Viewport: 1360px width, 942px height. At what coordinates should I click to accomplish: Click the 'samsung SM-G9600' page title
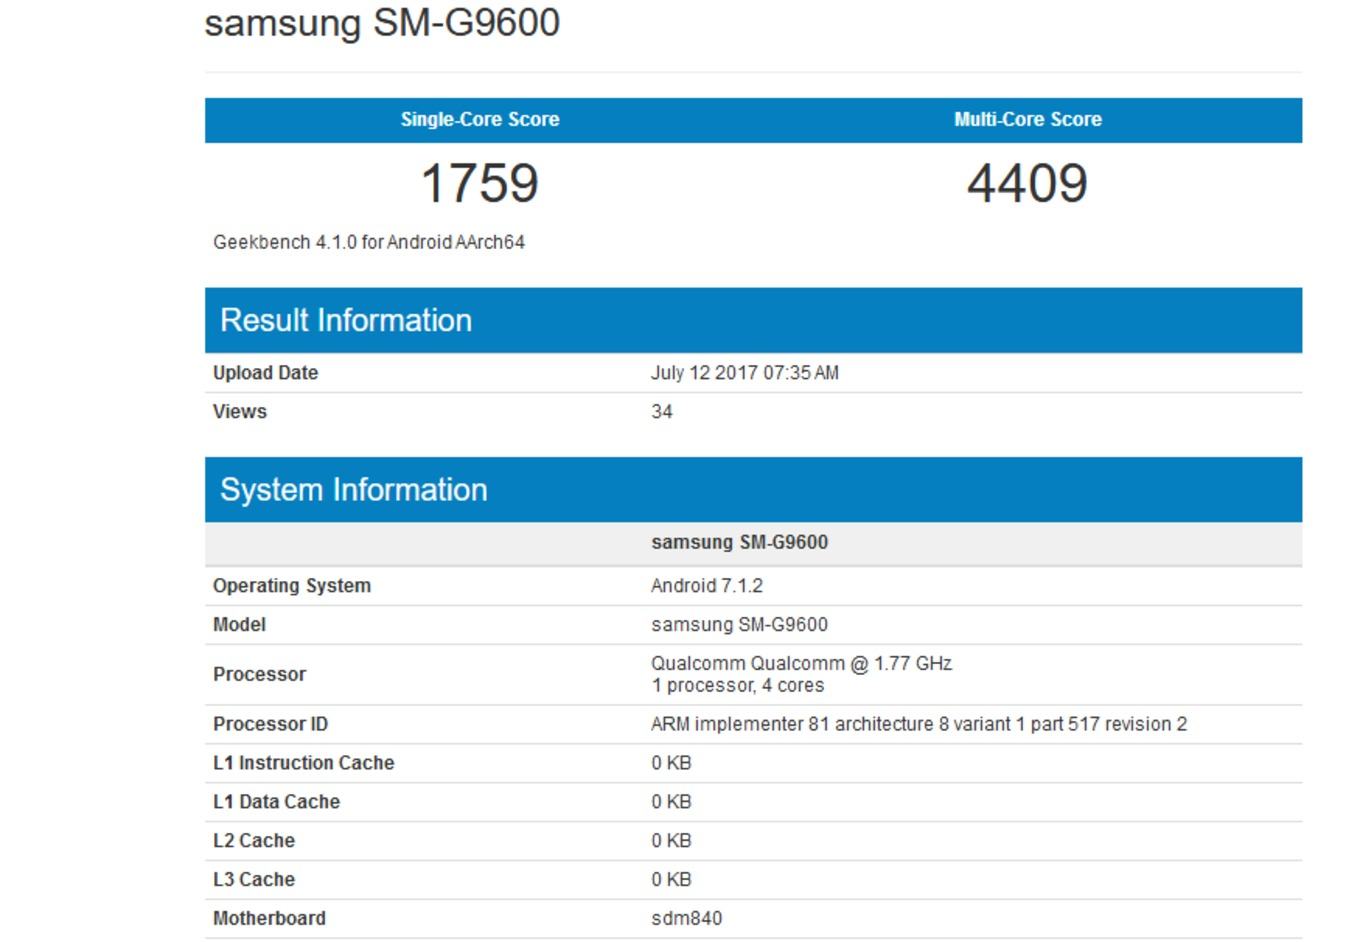(382, 22)
